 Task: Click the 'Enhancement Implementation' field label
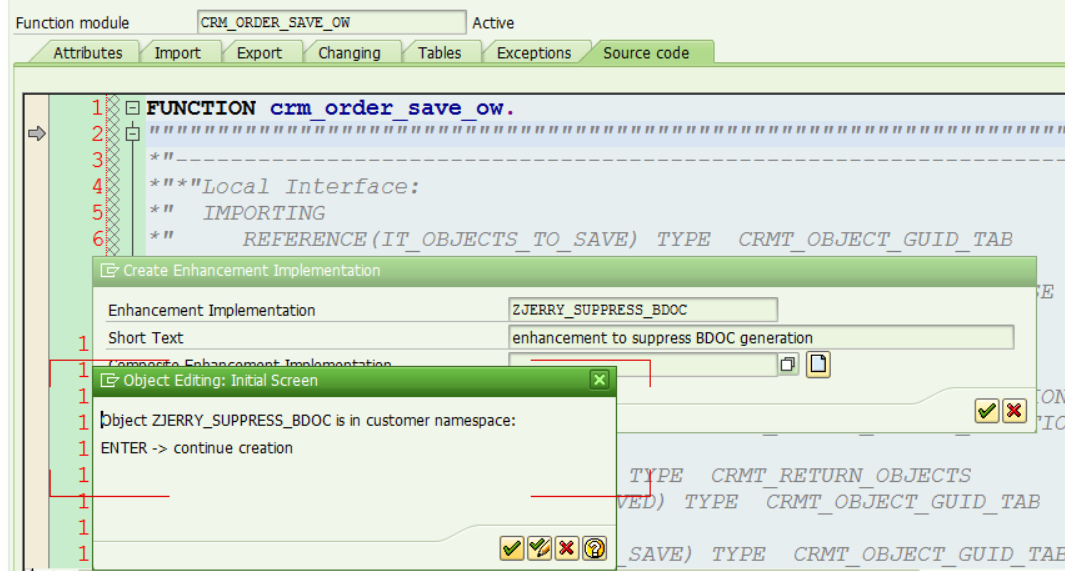(x=211, y=310)
